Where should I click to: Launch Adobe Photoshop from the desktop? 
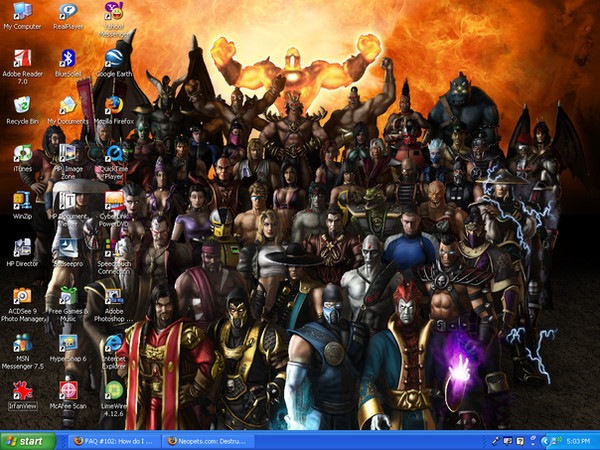pyautogui.click(x=114, y=304)
